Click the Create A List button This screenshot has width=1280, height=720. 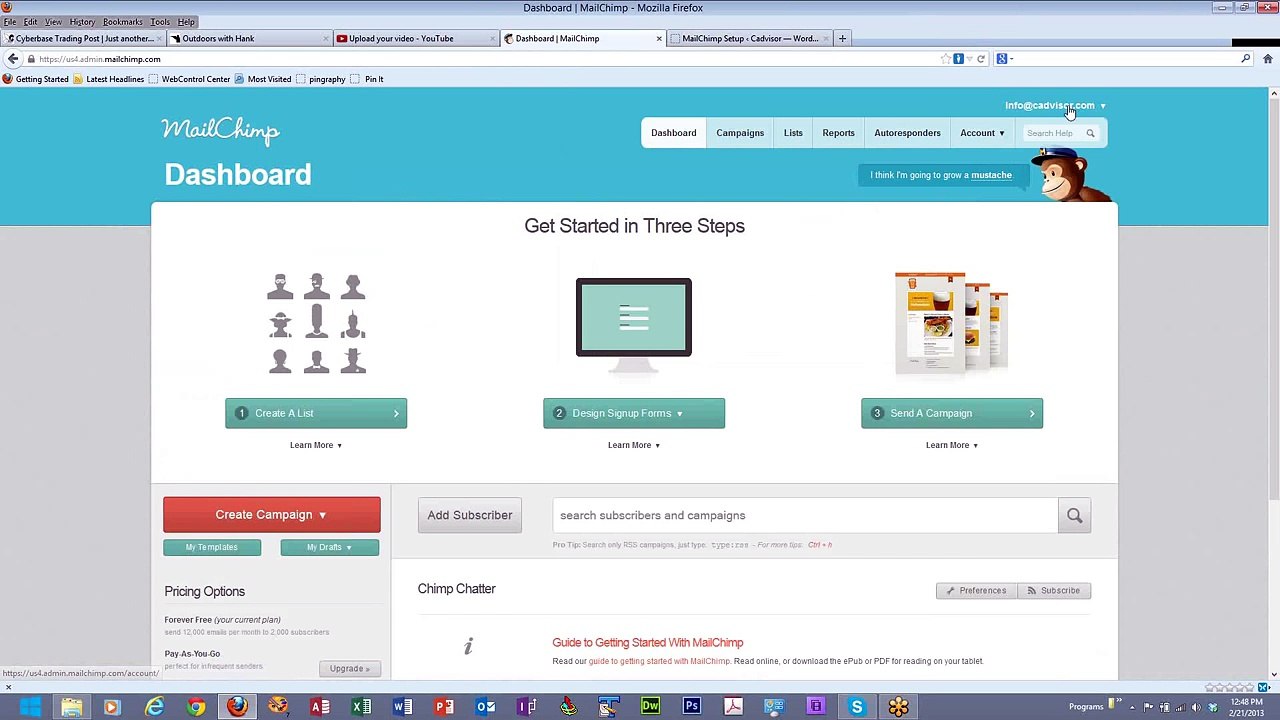tap(316, 413)
